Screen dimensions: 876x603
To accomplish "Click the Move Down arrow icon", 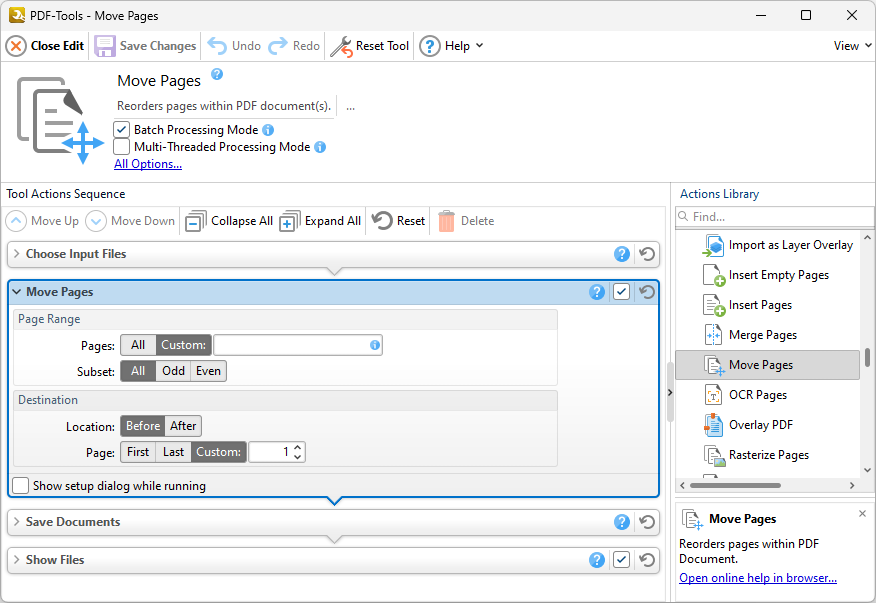I will pos(96,221).
